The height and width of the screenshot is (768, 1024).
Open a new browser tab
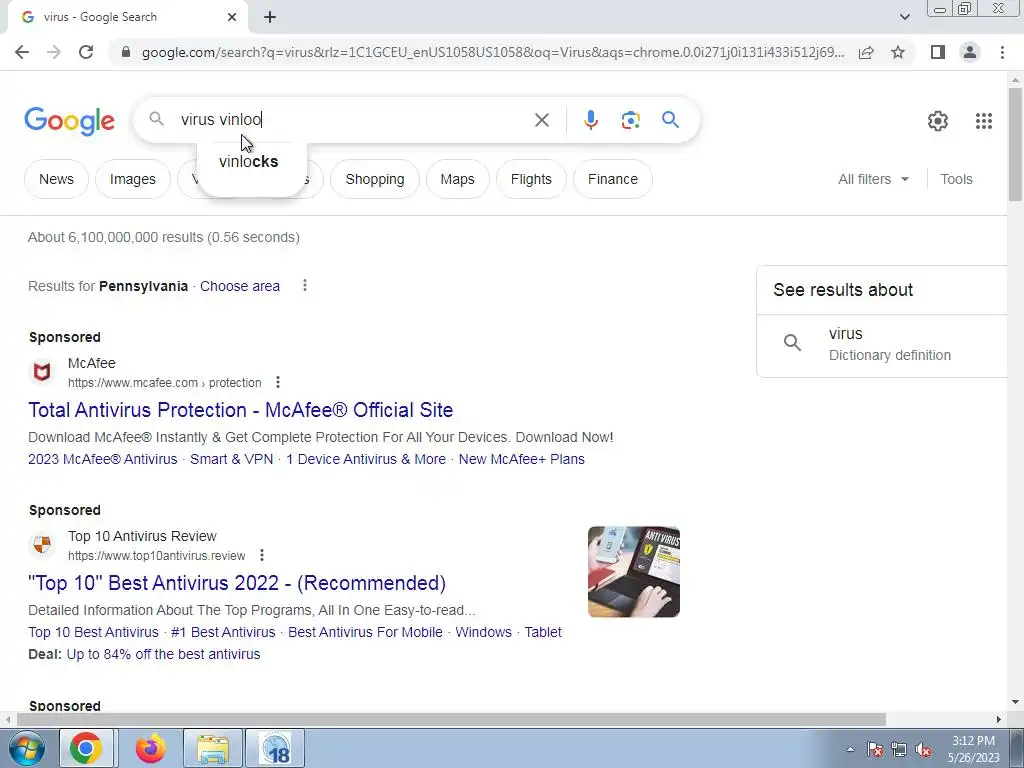click(x=270, y=17)
